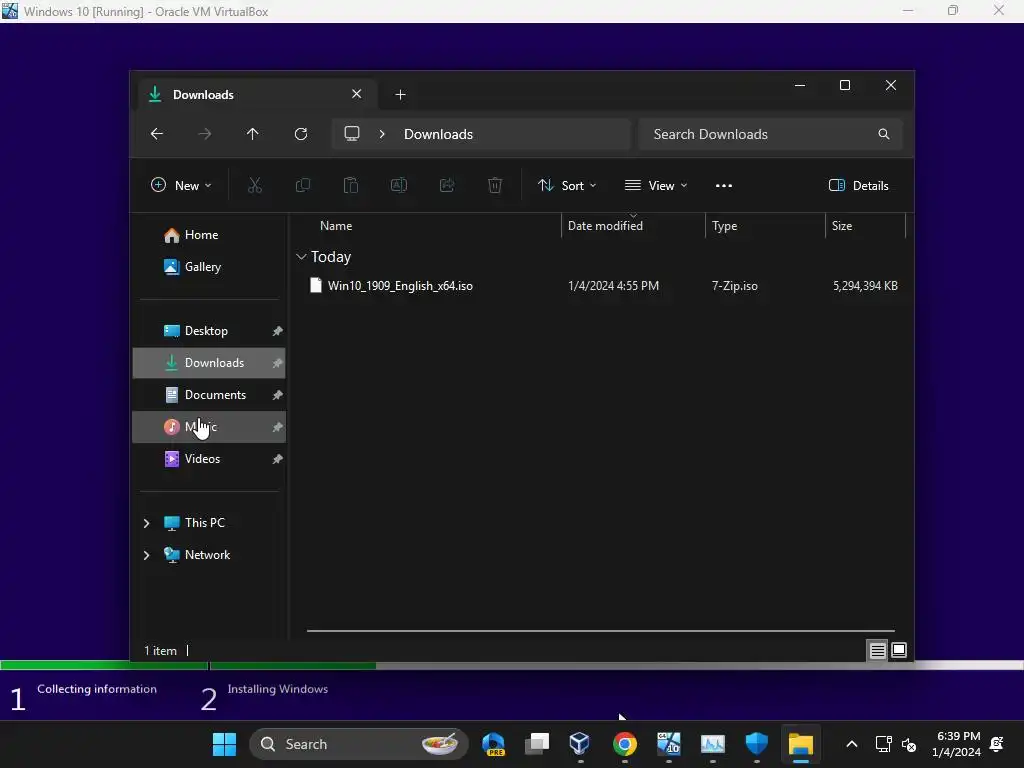Click Downloads in the address bar
Viewport: 1024px width, 768px height.
coord(438,134)
